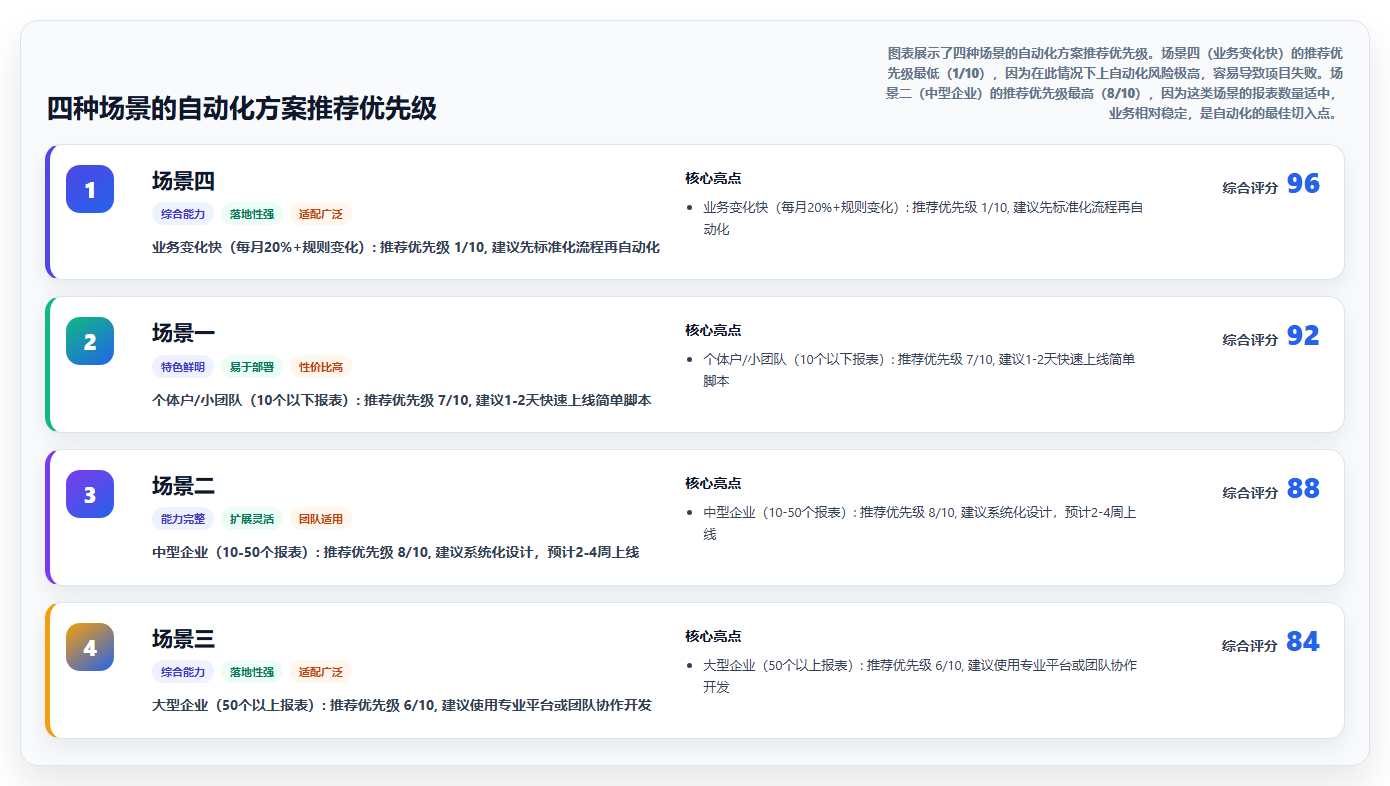Select the 业务变化快 bullet under 核心亮点

point(923,218)
